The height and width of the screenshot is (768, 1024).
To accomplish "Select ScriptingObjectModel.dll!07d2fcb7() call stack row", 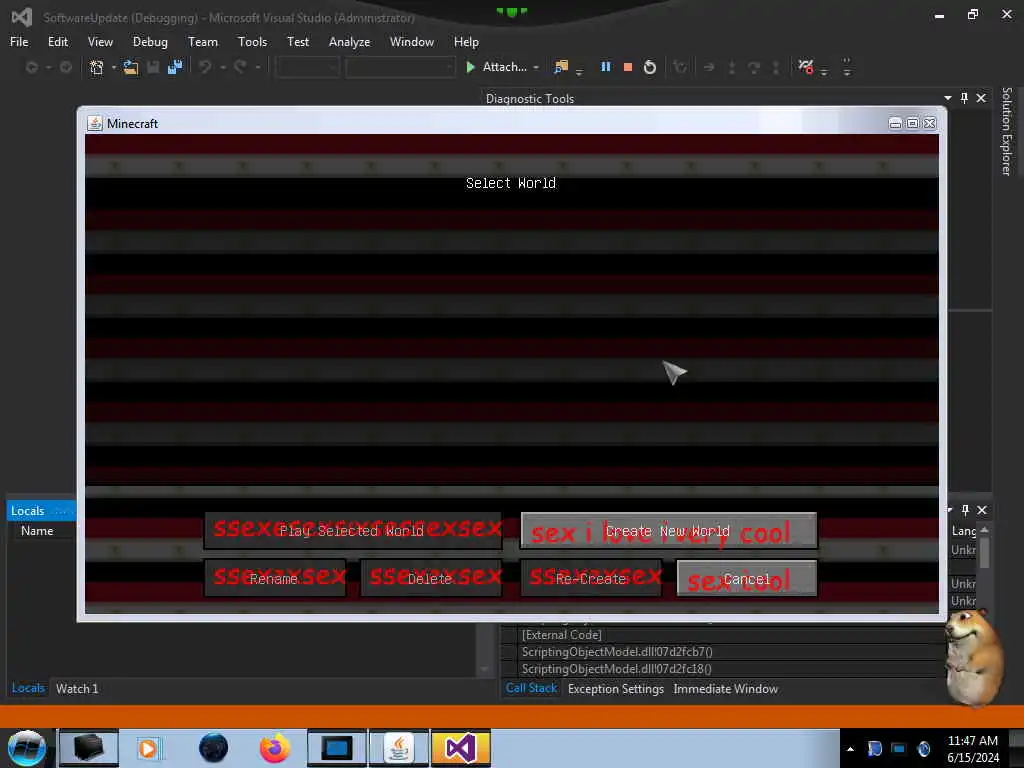I will [x=617, y=652].
